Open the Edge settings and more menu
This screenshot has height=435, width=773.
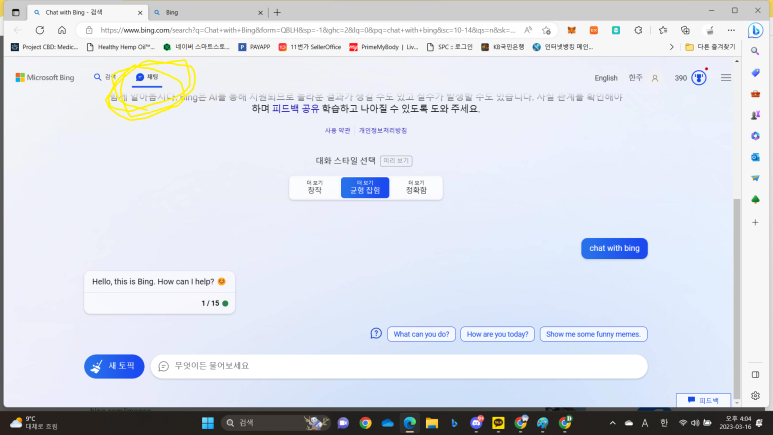[731, 30]
